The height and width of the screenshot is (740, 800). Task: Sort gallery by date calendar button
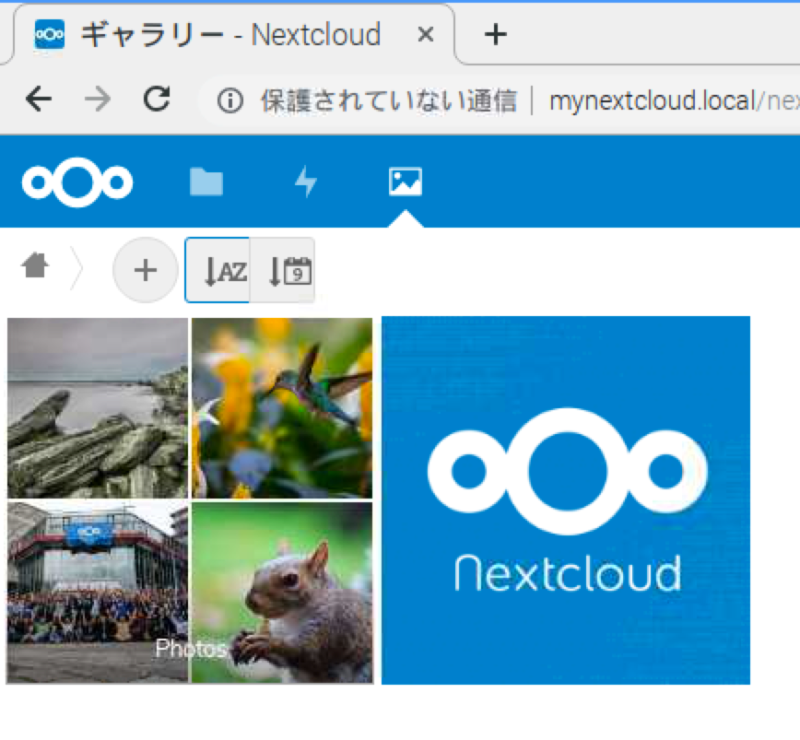click(x=283, y=270)
